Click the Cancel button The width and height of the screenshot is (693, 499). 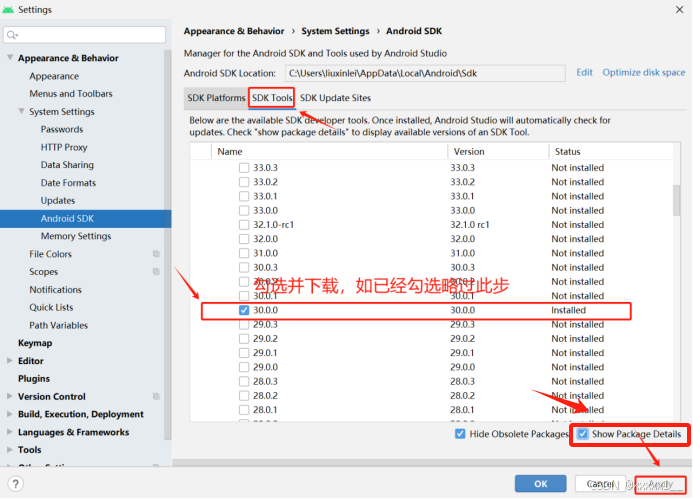pyautogui.click(x=601, y=484)
